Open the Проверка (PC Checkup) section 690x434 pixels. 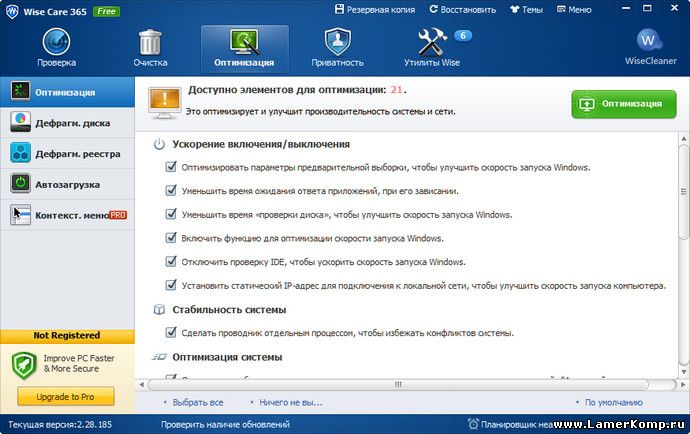(56, 48)
